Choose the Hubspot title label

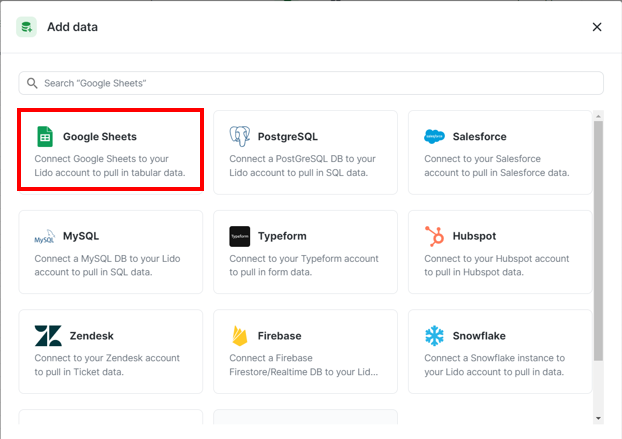click(x=474, y=236)
